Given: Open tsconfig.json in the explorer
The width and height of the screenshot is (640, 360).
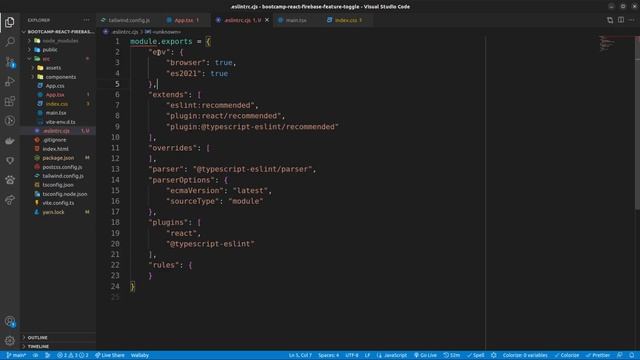Looking at the screenshot, I should [59, 185].
